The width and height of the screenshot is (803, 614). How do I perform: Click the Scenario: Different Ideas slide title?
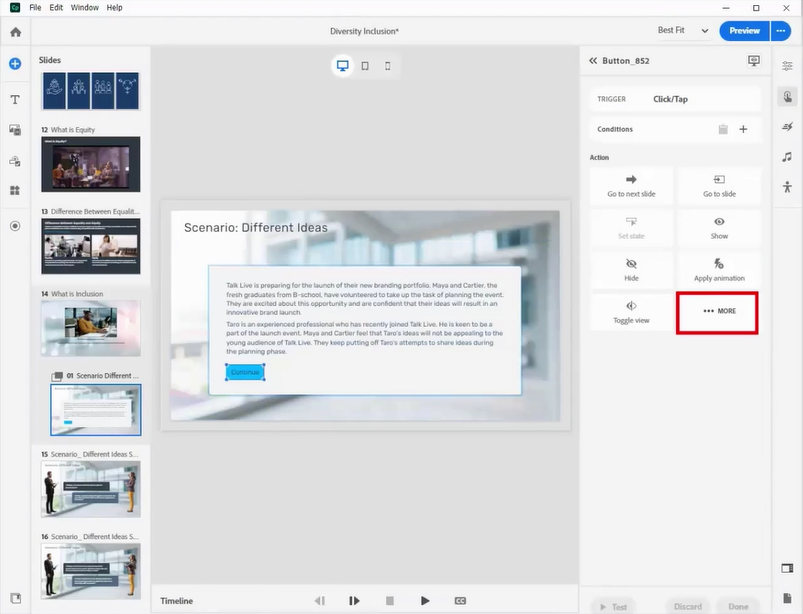pos(256,227)
